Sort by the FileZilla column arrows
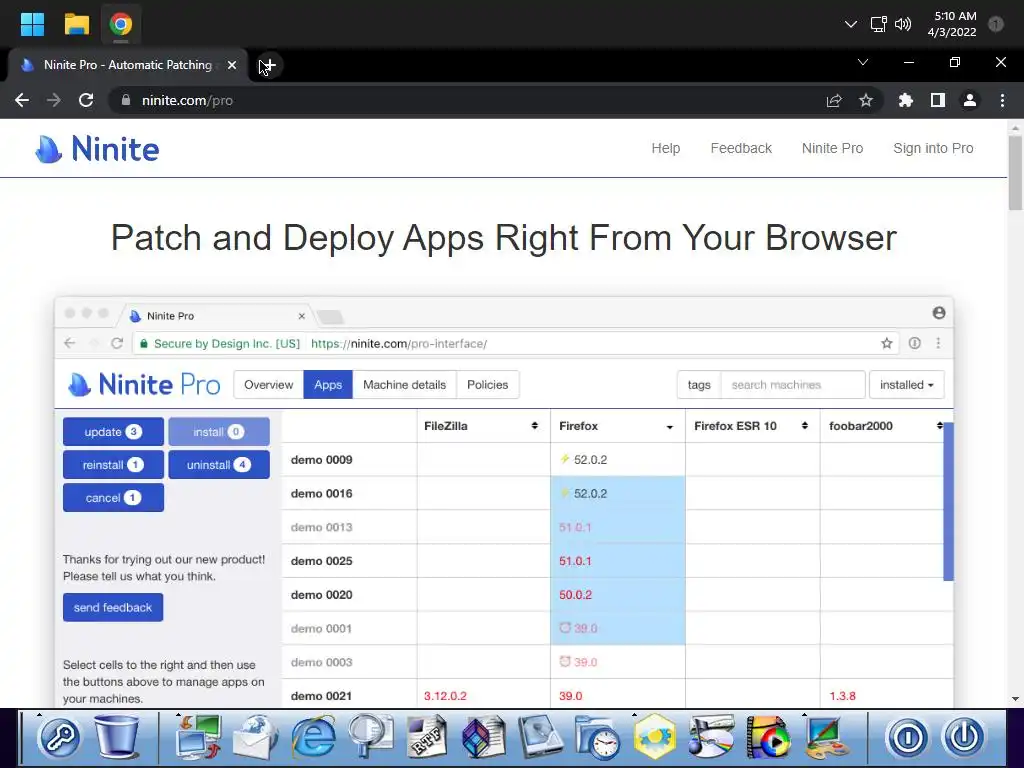Screen dimensions: 1024x768 pyautogui.click(x=535, y=426)
